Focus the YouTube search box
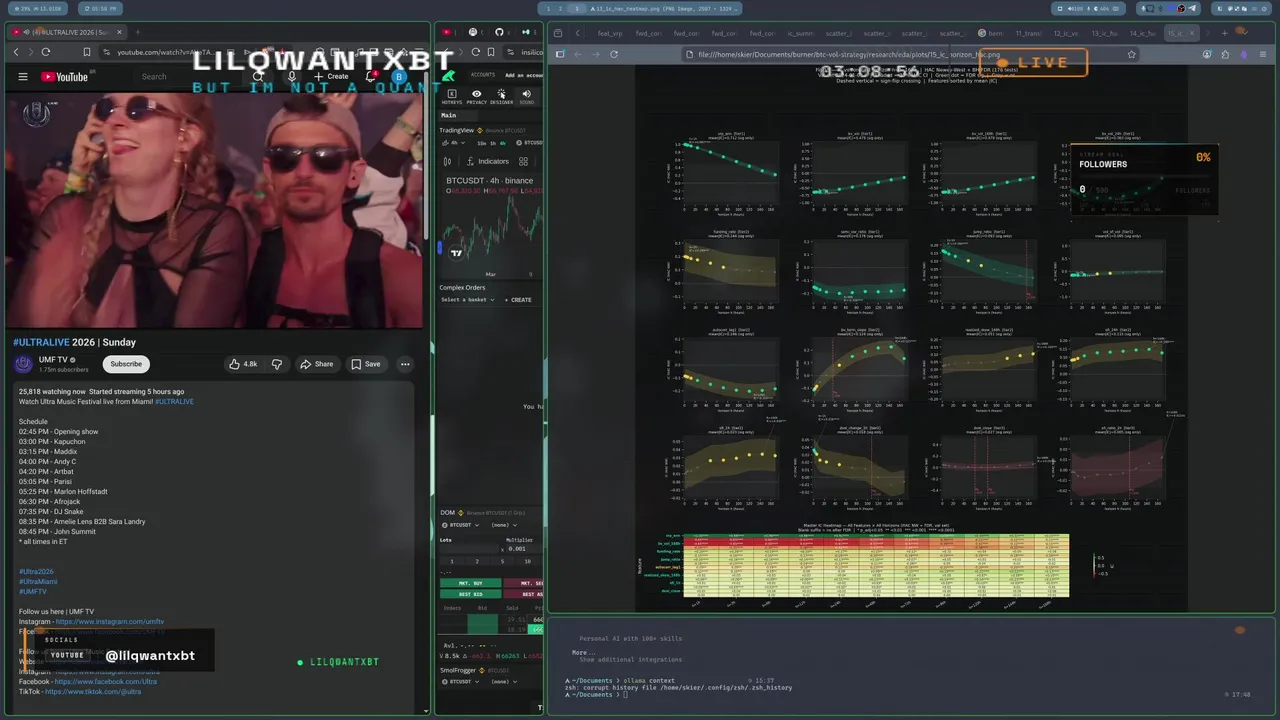The image size is (1280, 720). tap(190, 76)
